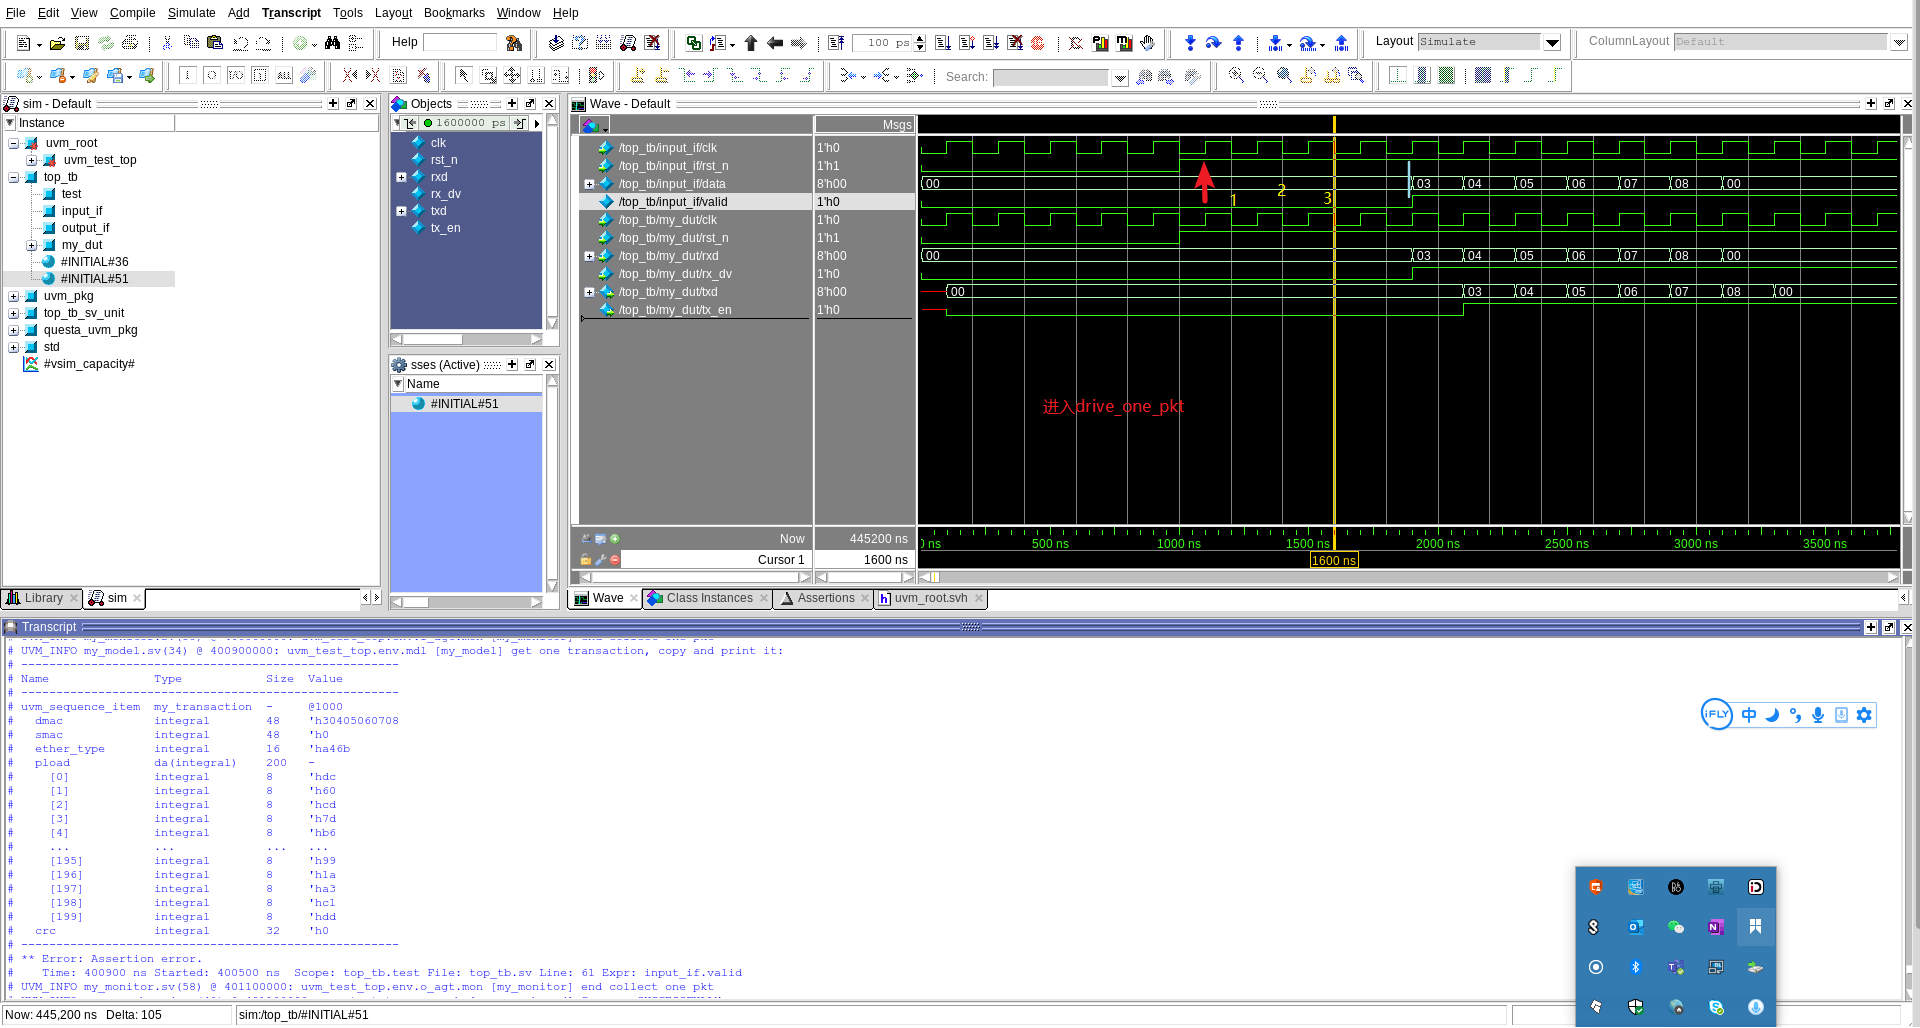Collapse the uvm_root tree node
This screenshot has height=1028, width=1920.
click(x=14, y=143)
